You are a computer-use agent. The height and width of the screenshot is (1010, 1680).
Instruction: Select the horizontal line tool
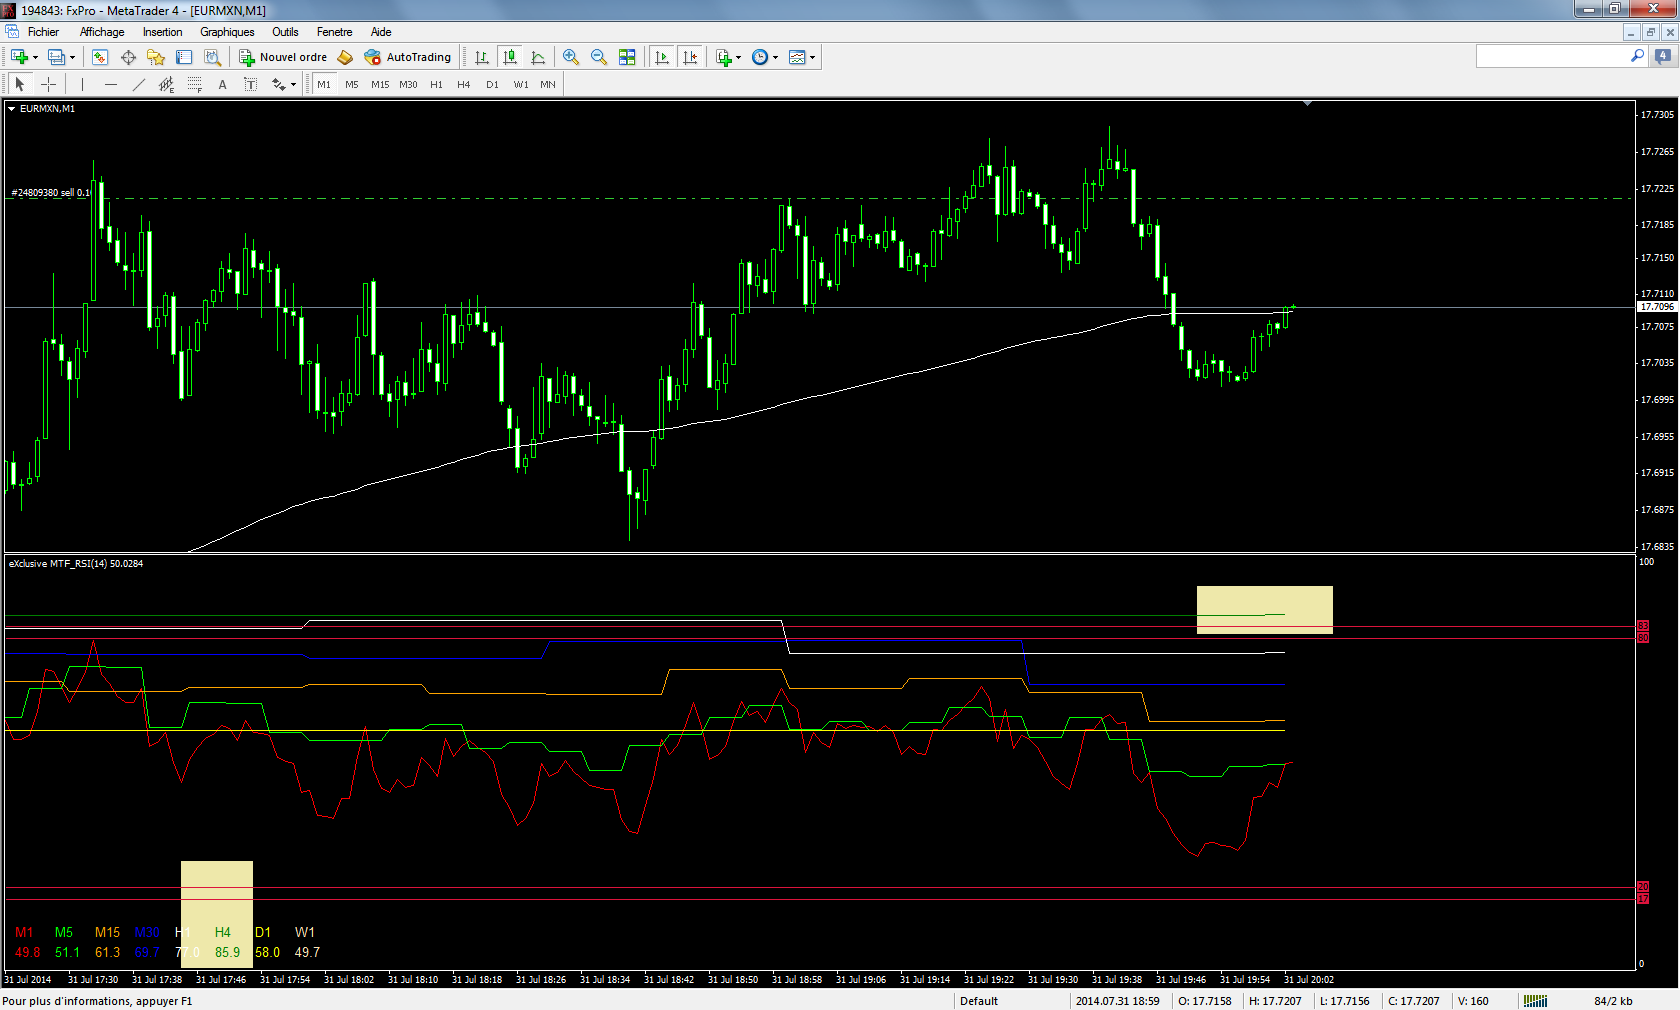[x=110, y=84]
